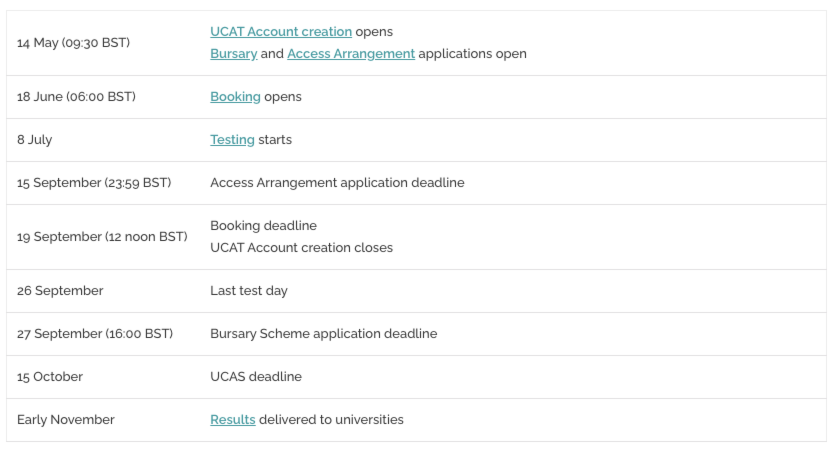Open the Results link
This screenshot has width=835, height=450.
click(233, 420)
